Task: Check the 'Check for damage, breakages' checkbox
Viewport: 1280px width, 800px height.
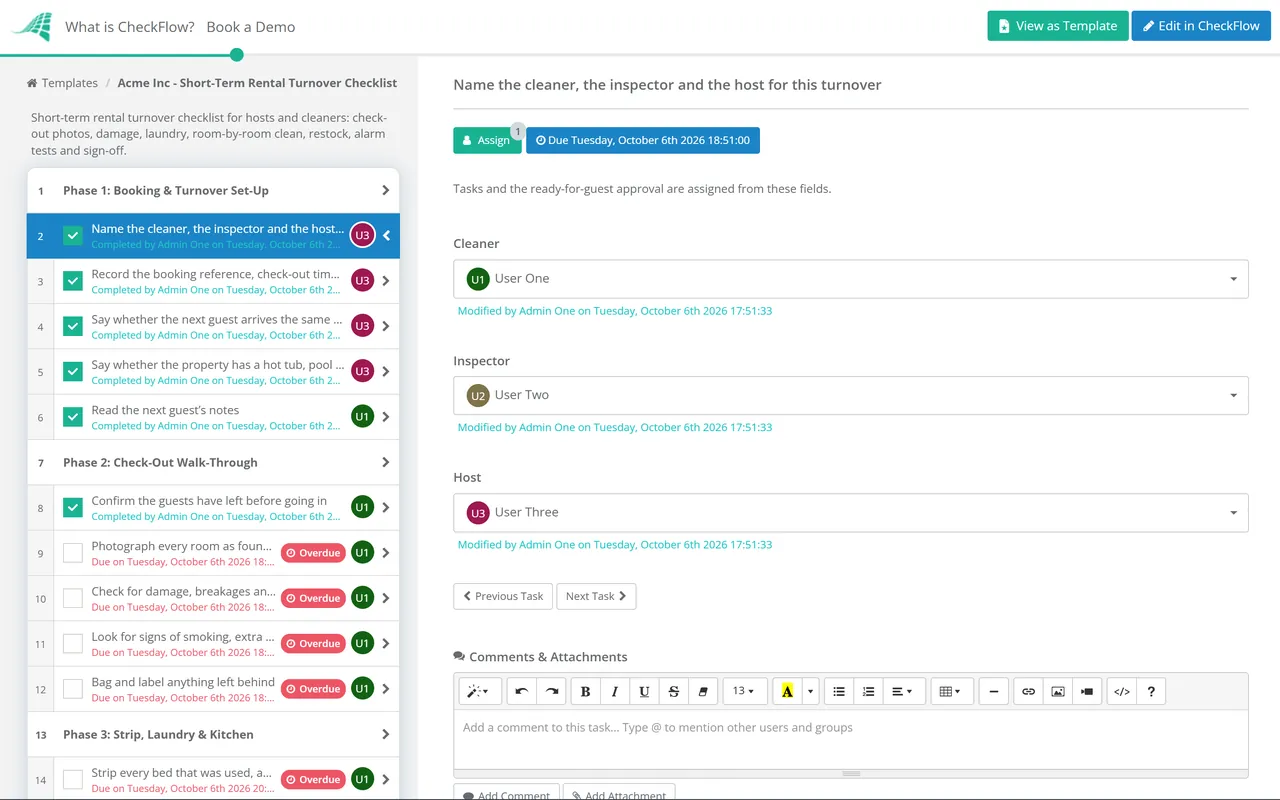Action: 73,598
